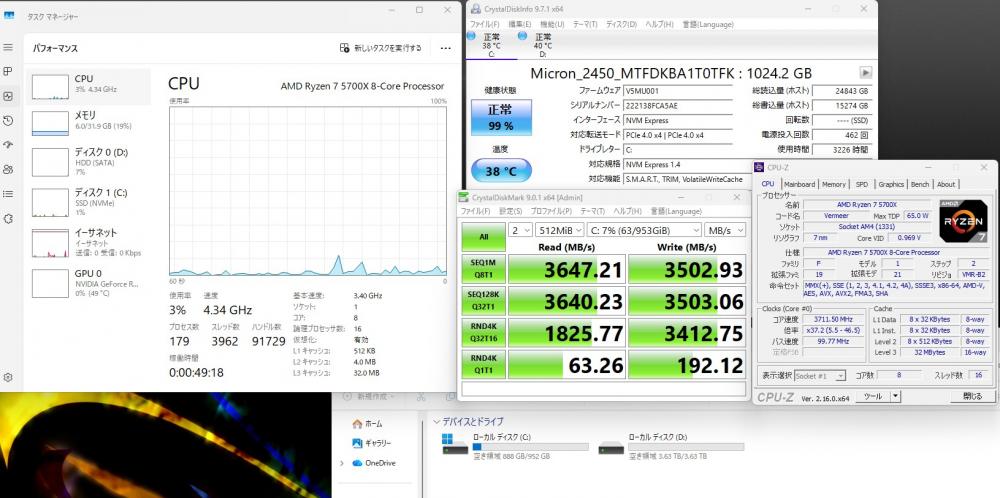The height and width of the screenshot is (498, 1000).
Task: Click 閉じる button in CPU-Z
Action: point(972,397)
